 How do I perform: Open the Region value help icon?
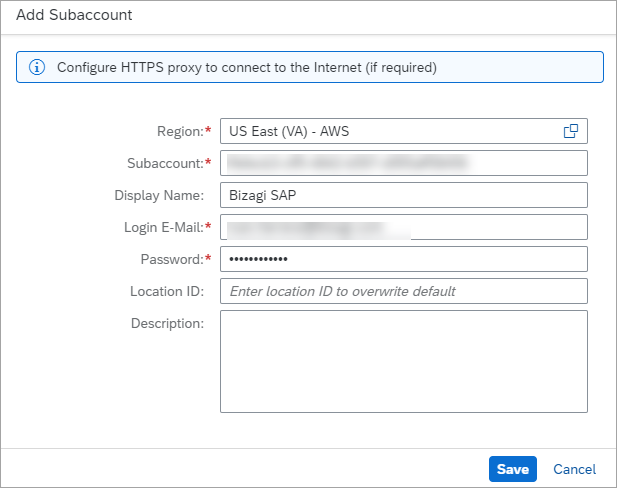571,131
